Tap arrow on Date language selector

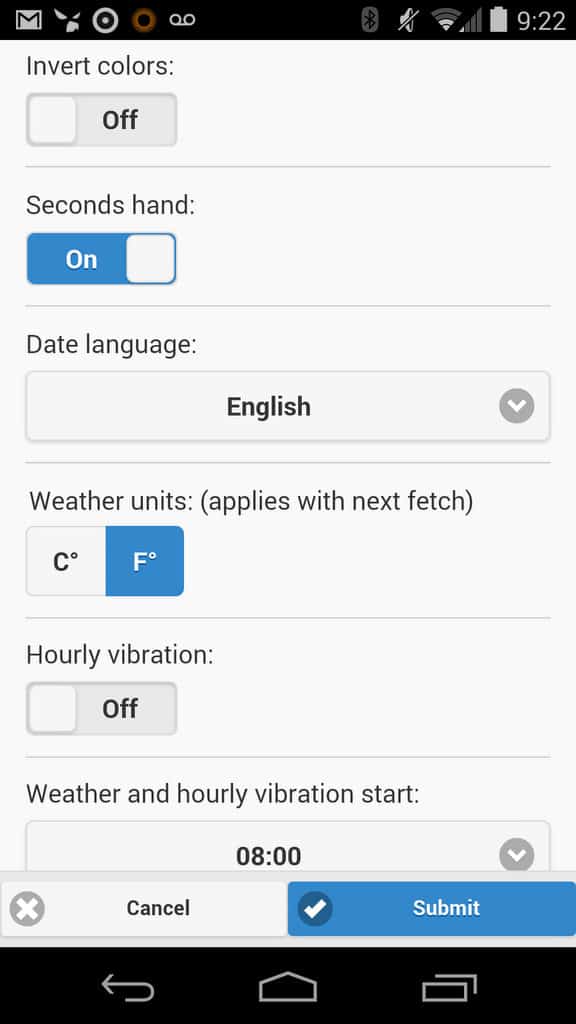[517, 406]
